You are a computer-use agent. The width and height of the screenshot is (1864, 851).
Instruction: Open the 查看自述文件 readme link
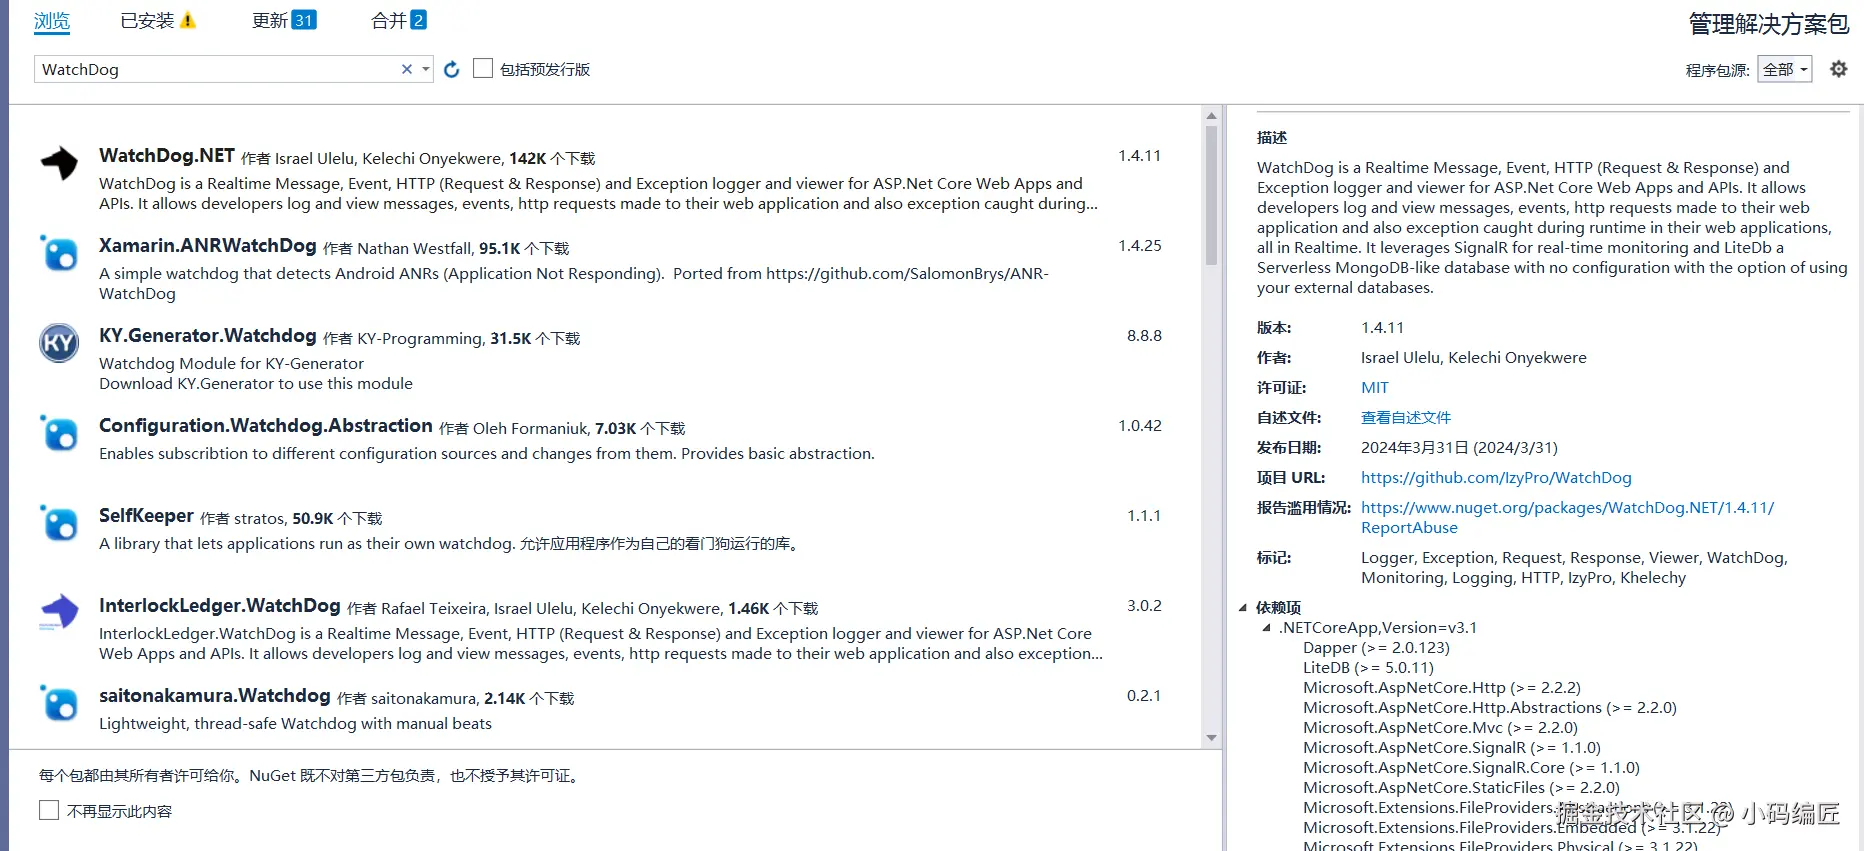[x=1405, y=418]
